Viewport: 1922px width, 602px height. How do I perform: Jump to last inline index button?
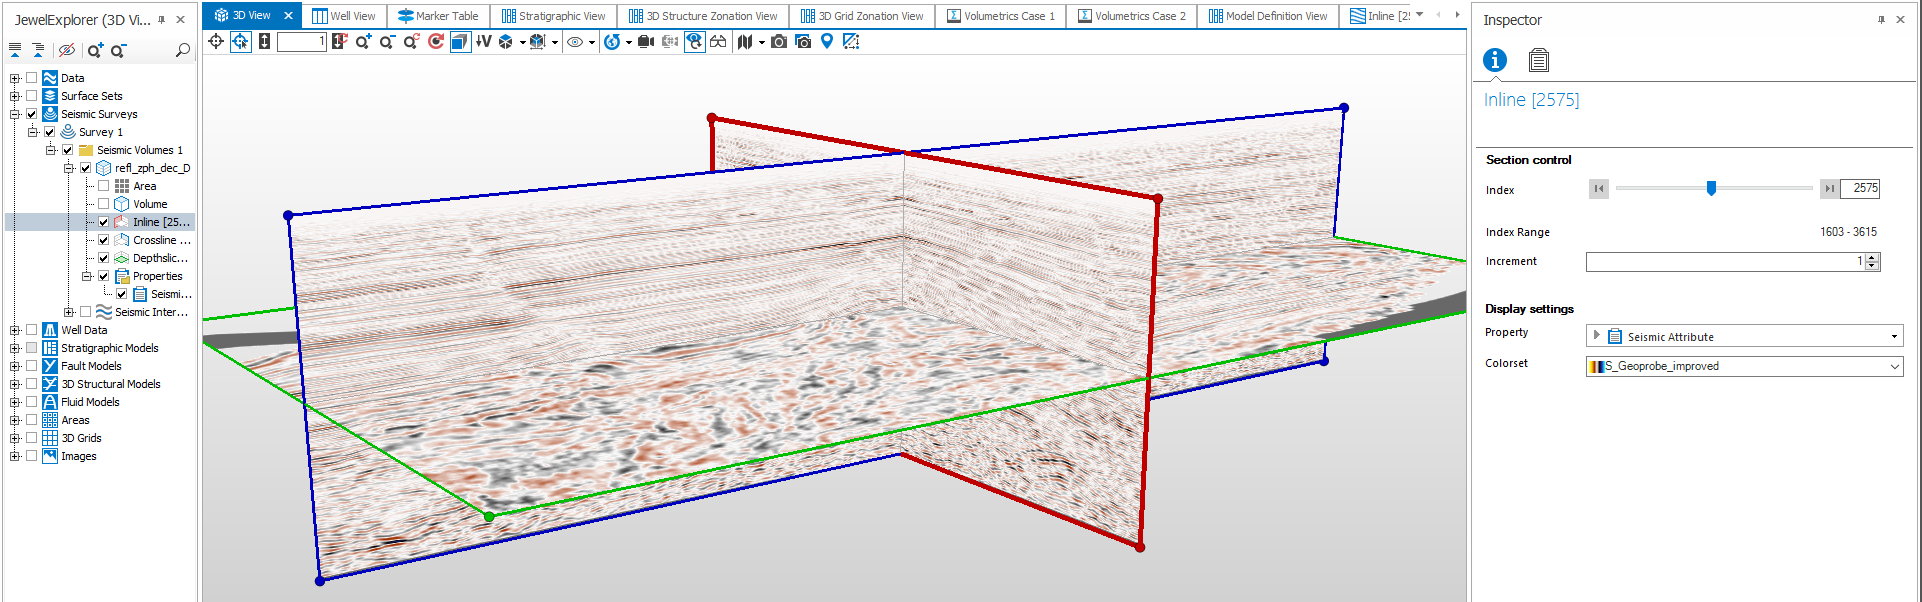click(x=1828, y=189)
